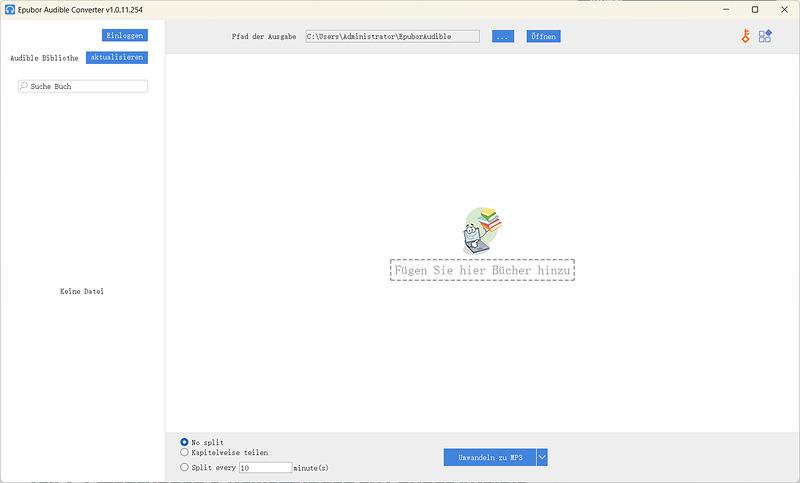Image resolution: width=800 pixels, height=483 pixels.
Task: Click the 'minute(s)' label
Action: click(x=311, y=468)
